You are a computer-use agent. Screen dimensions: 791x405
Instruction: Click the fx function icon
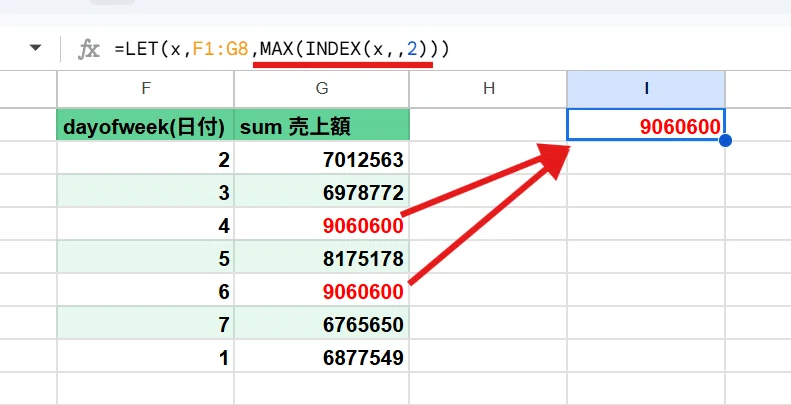pos(89,50)
